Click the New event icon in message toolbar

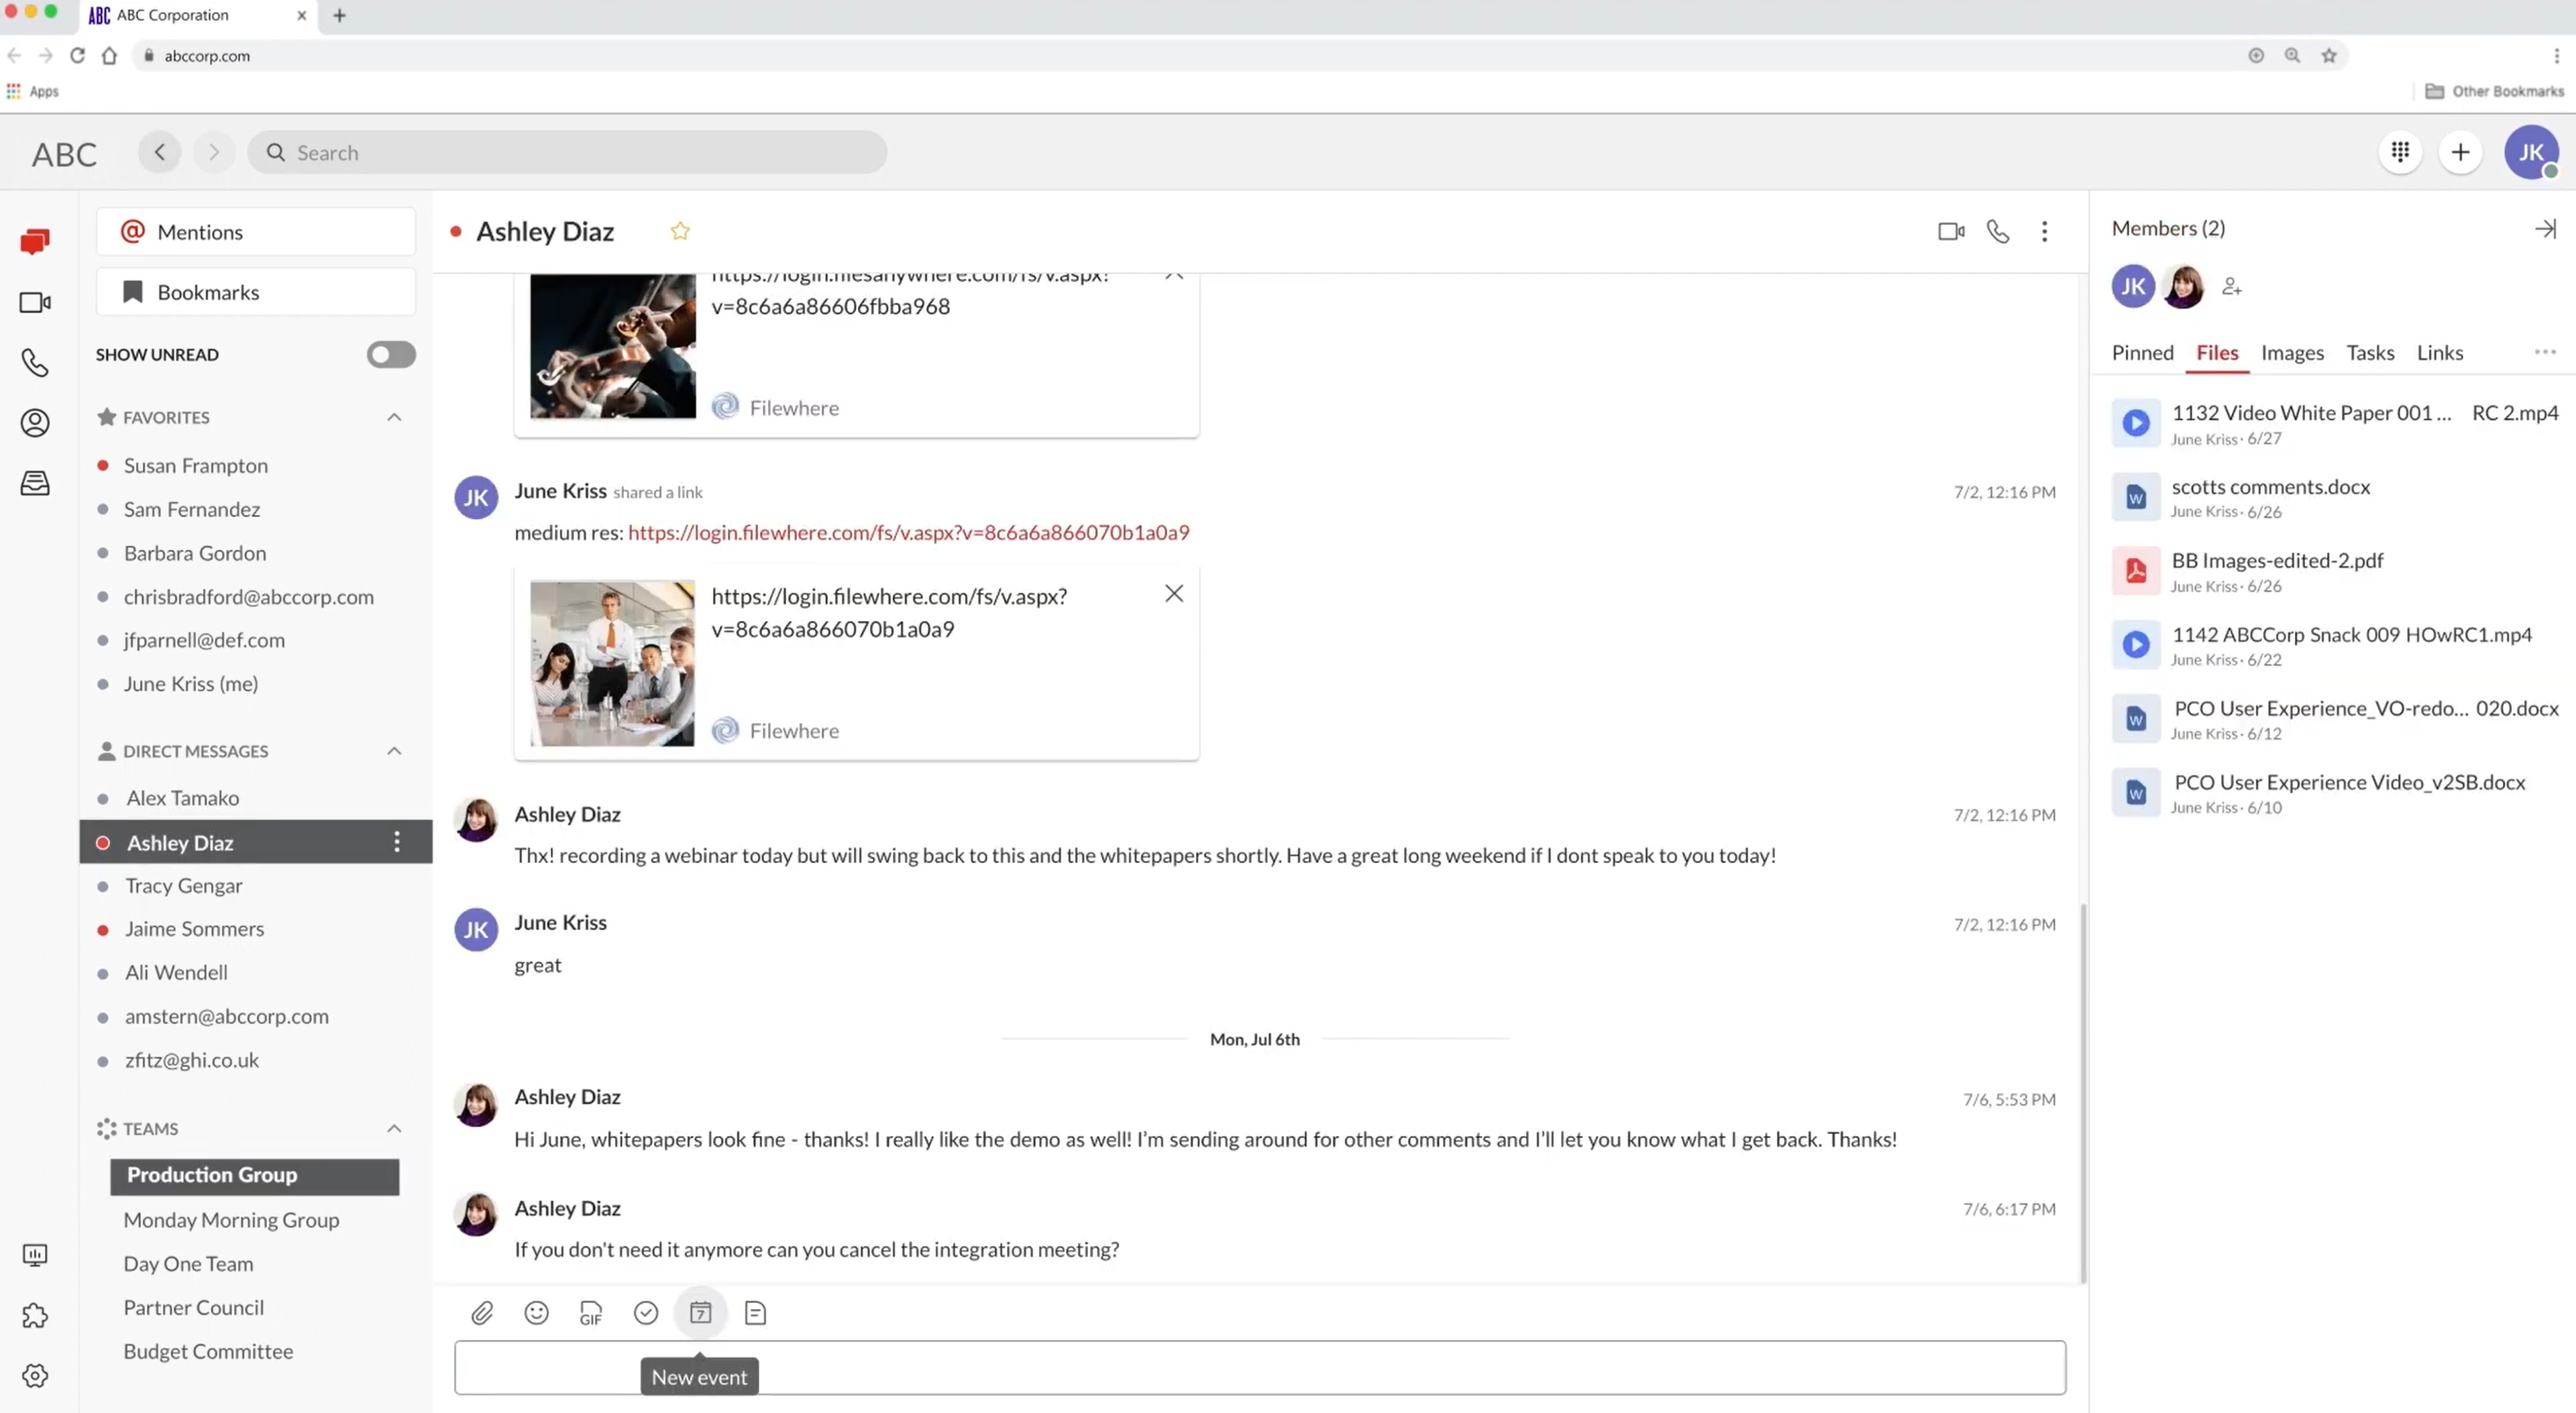702,1312
